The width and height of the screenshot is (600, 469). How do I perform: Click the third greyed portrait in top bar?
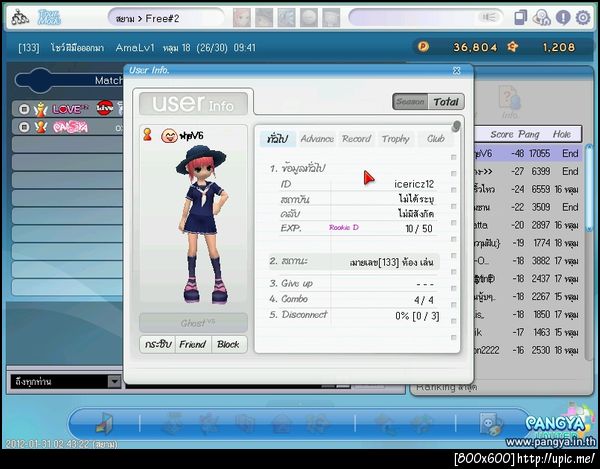[x=286, y=18]
